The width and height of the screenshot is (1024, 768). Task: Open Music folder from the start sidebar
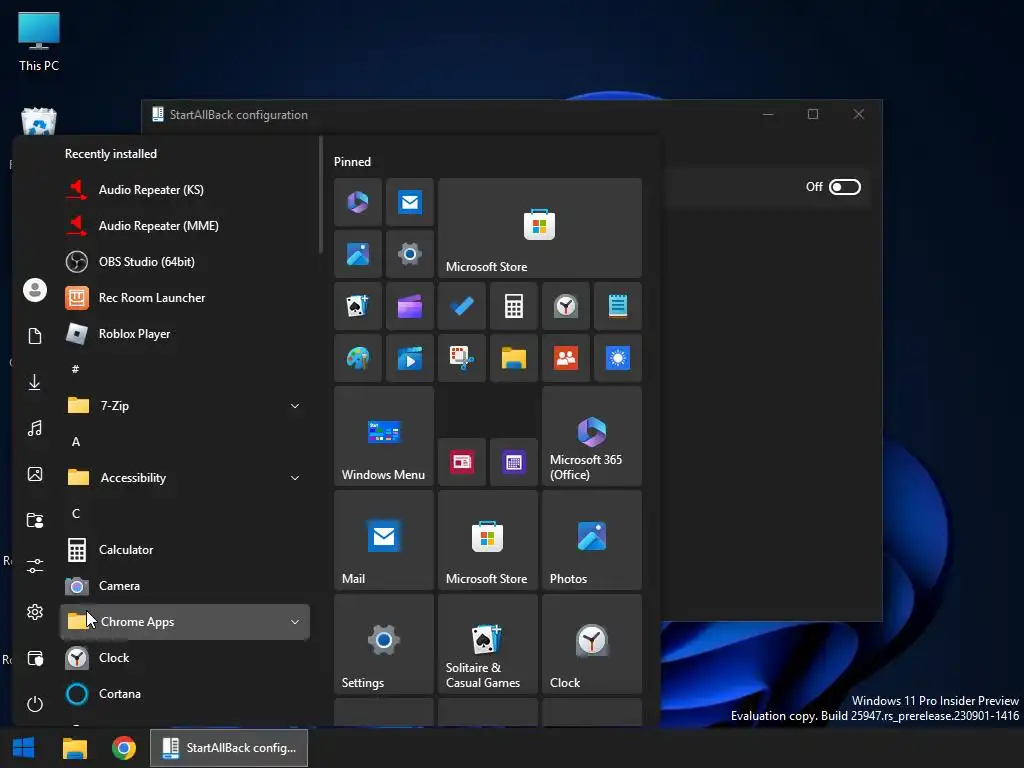click(x=35, y=428)
